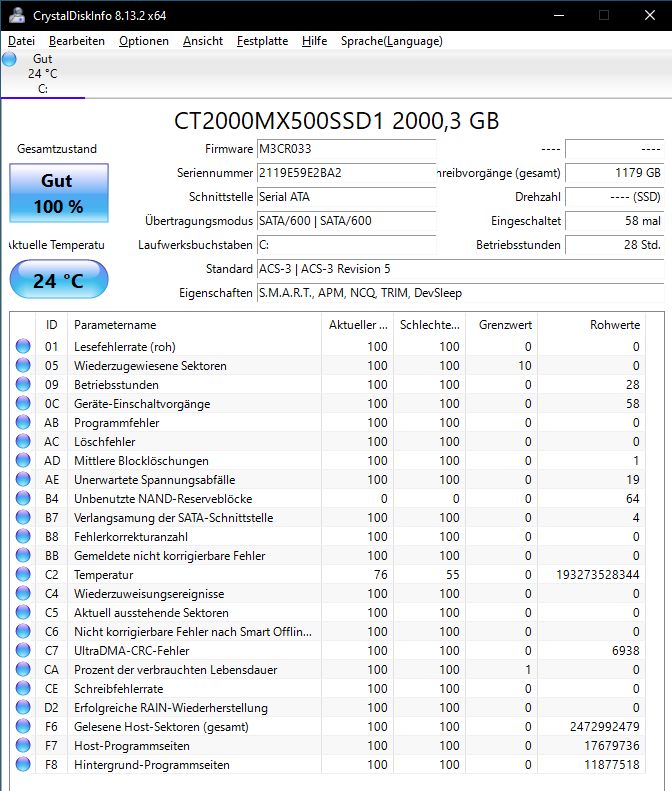Click status orb of Geräte-Einschaltvorgänge row

(23, 403)
